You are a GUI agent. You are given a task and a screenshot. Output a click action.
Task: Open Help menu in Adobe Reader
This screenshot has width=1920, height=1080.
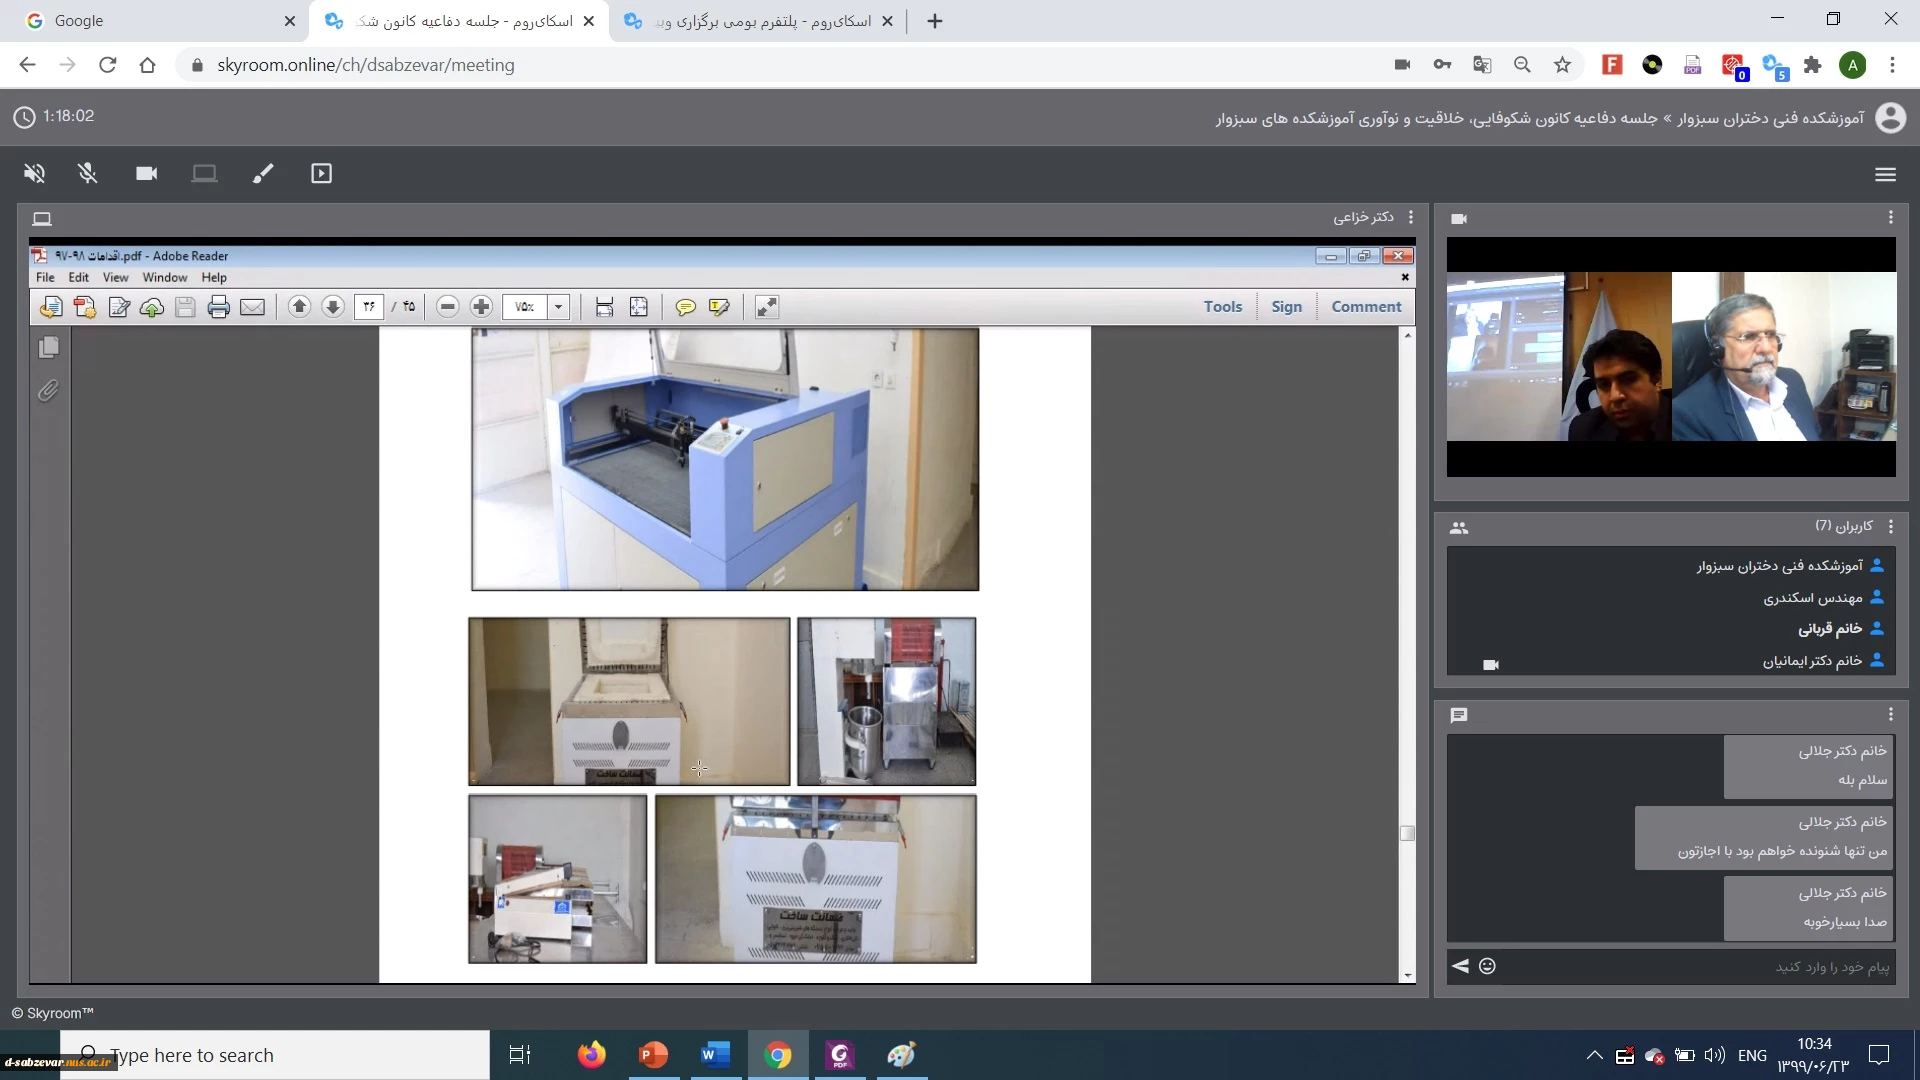(214, 278)
